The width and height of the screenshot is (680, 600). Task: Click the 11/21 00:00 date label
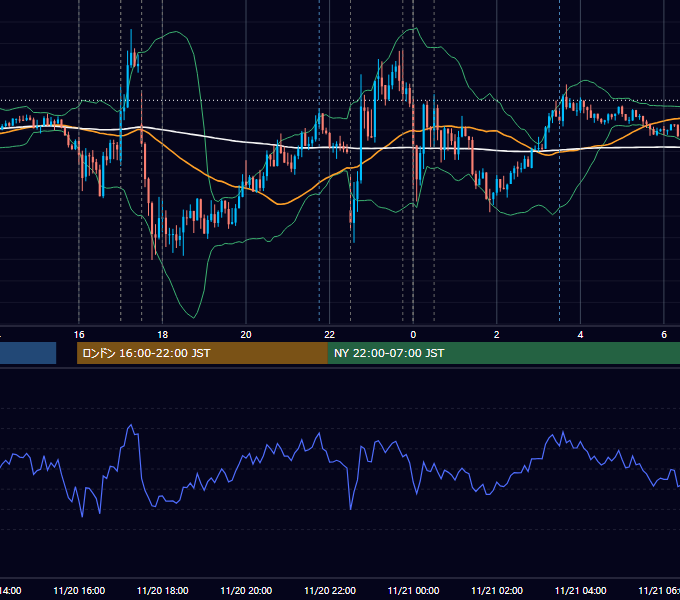413,591
